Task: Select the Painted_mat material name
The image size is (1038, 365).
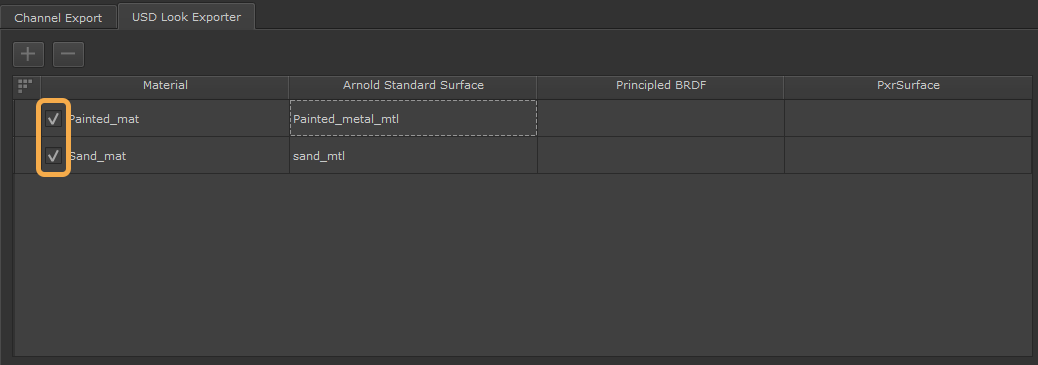Action: (x=105, y=119)
